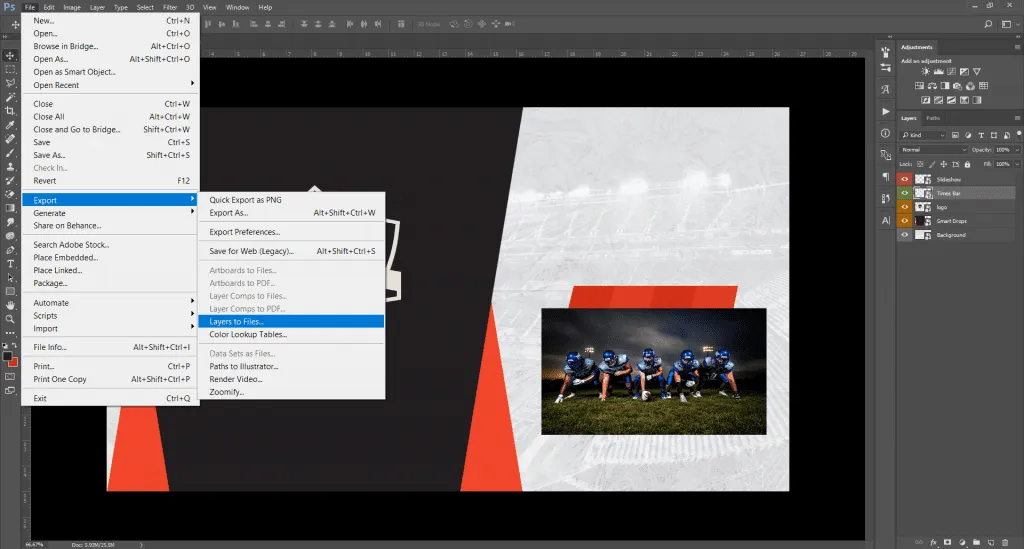
Task: Toggle visibility of the logo layer
Action: (905, 207)
